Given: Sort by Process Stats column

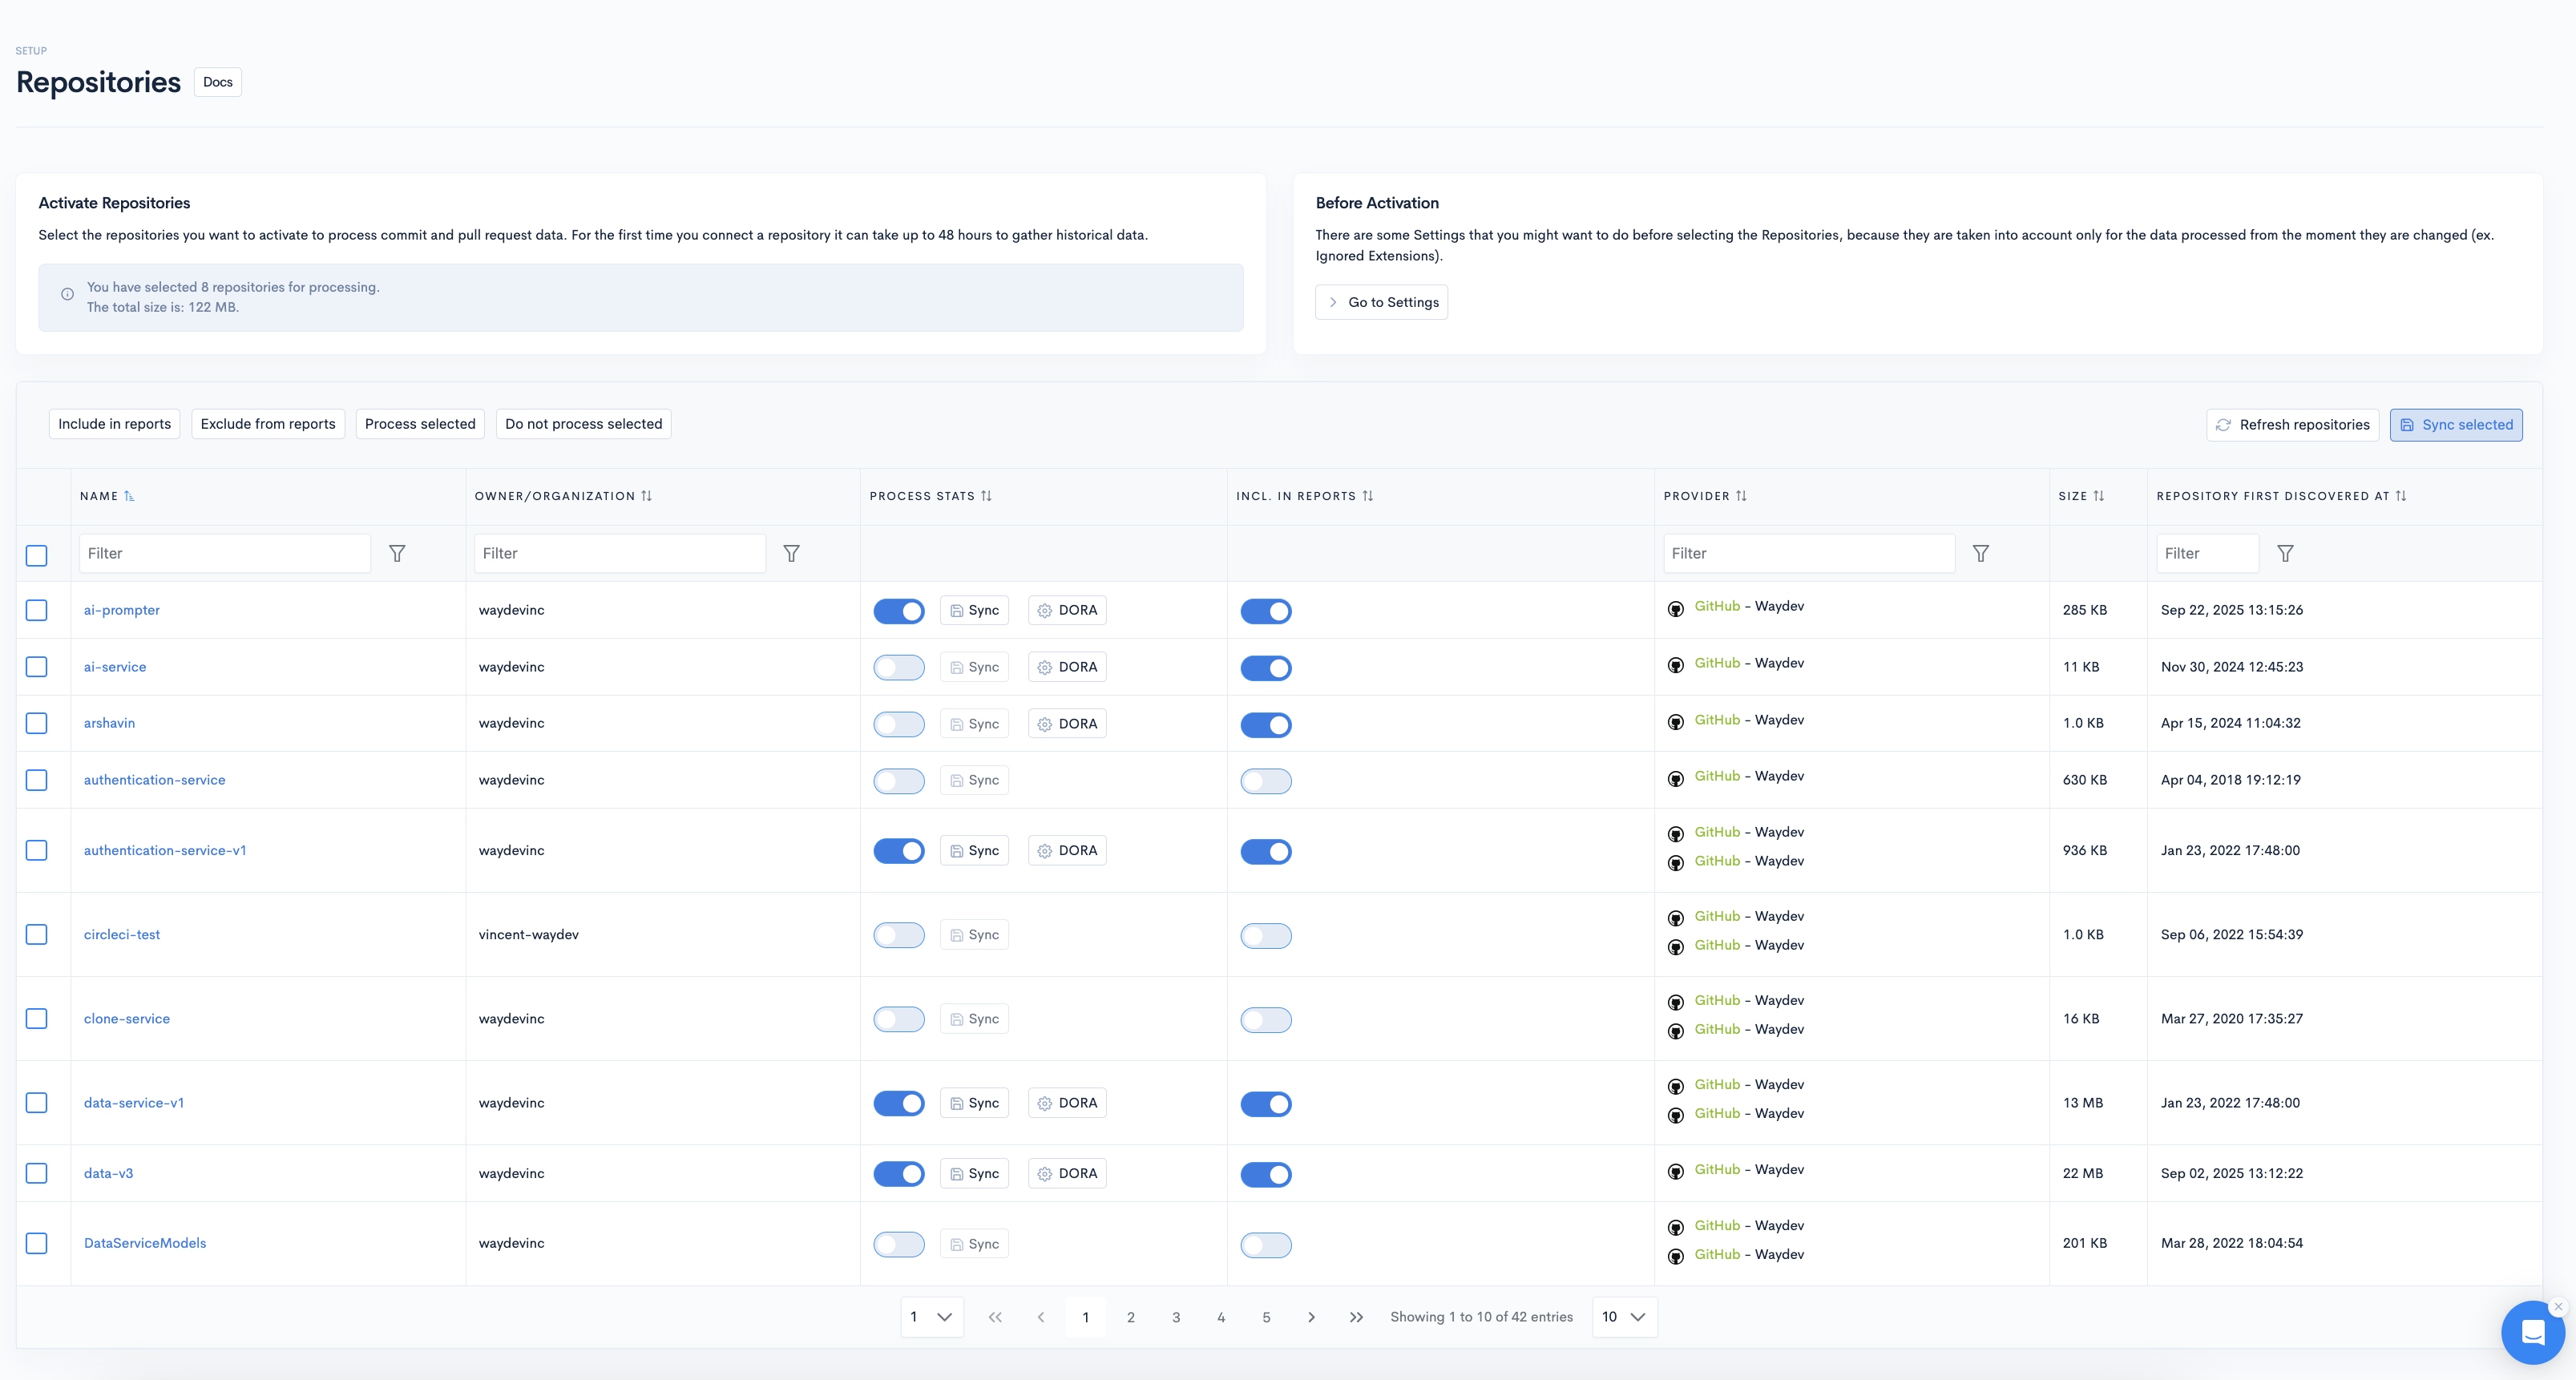Looking at the screenshot, I should [986, 496].
